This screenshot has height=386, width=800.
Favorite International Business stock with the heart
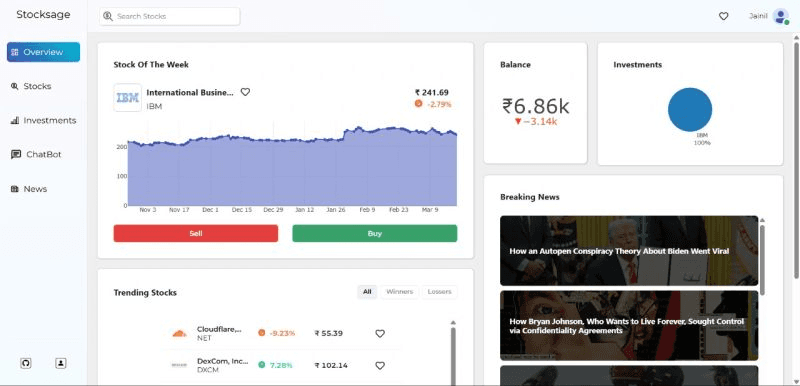click(x=245, y=92)
